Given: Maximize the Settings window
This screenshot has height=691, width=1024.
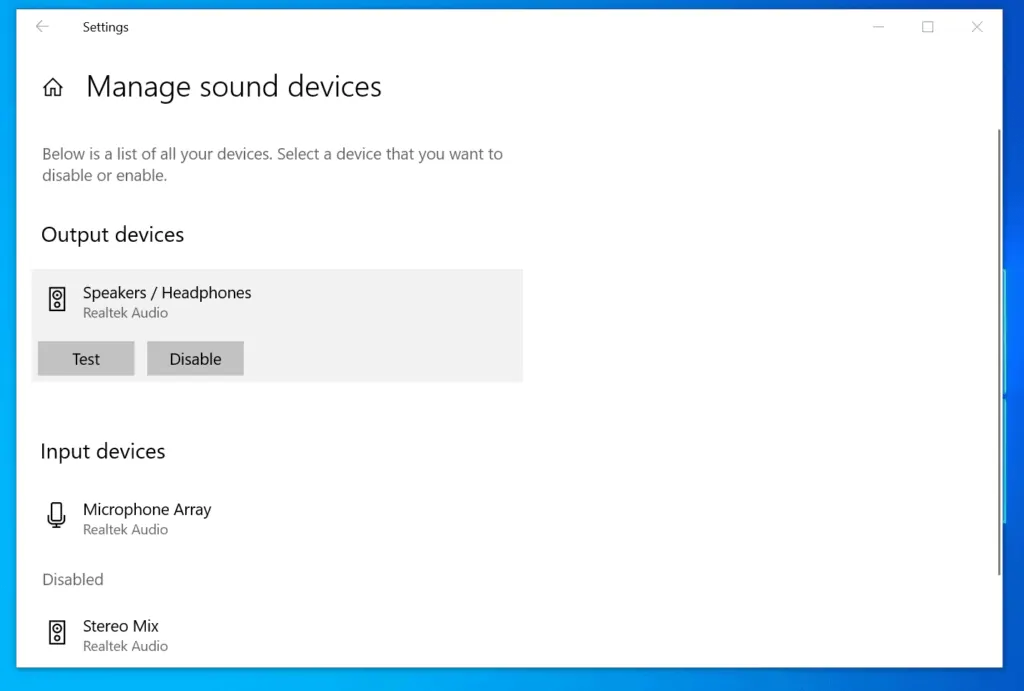Looking at the screenshot, I should (928, 27).
